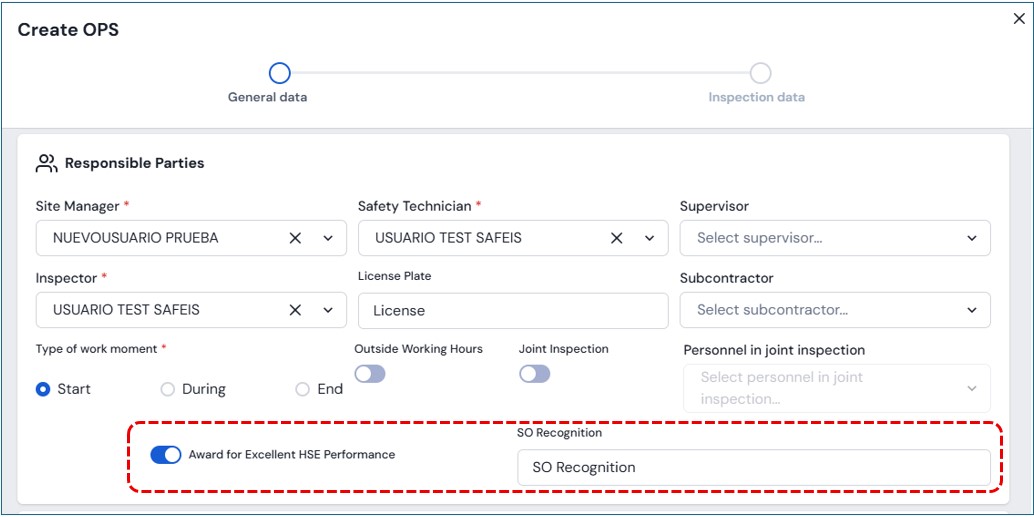
Task: Clear the Inspector selected value
Action: coord(295,310)
